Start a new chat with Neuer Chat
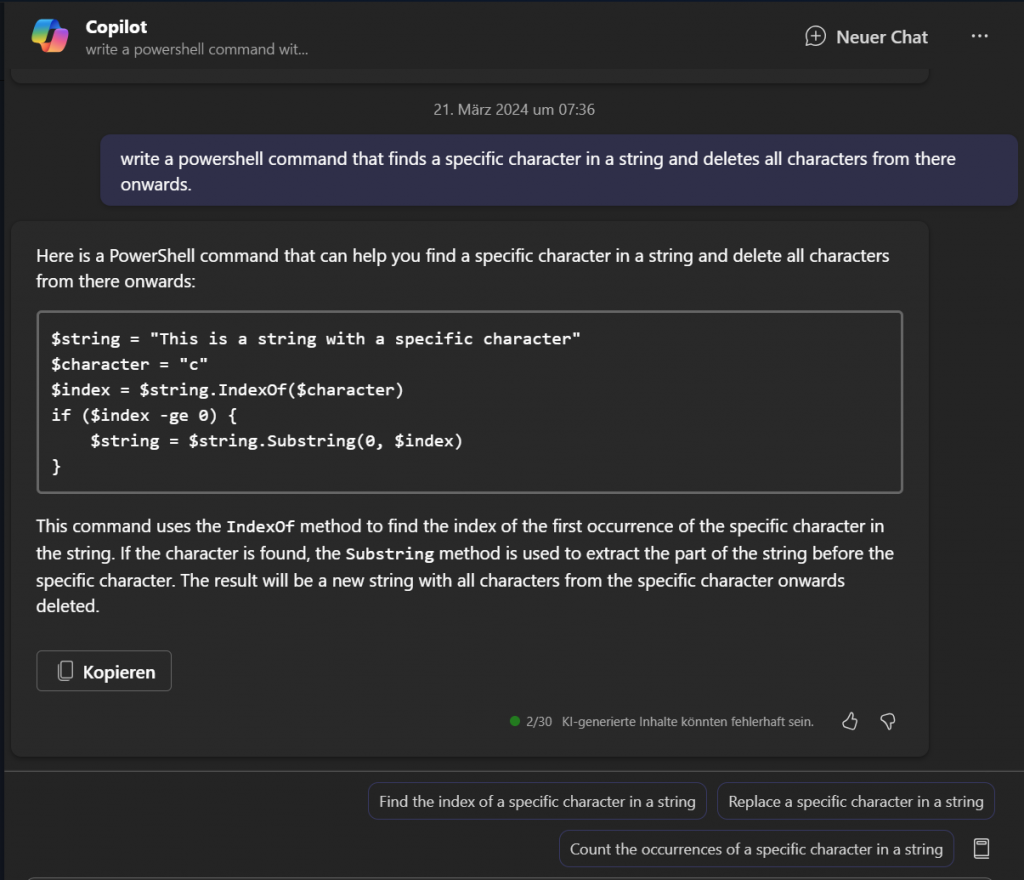 (866, 37)
